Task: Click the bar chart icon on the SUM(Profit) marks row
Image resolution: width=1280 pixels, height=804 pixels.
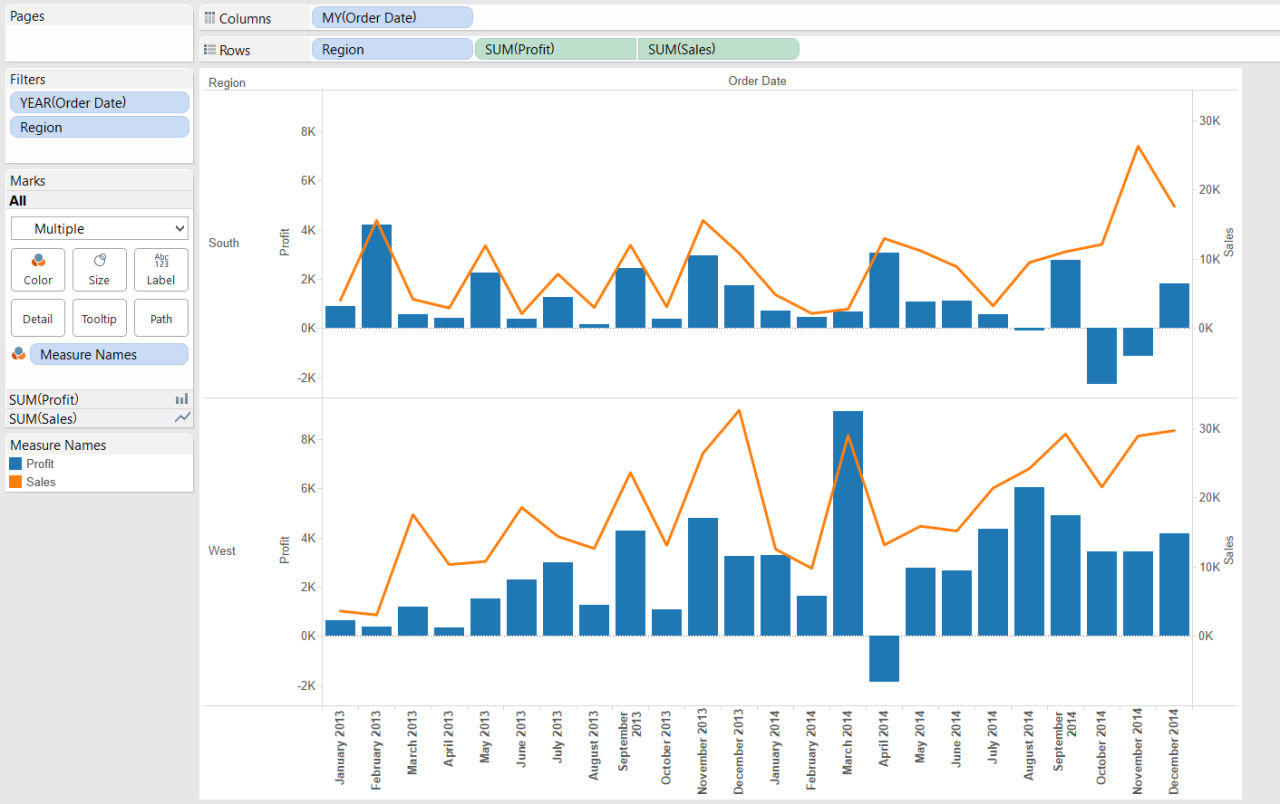Action: click(181, 399)
